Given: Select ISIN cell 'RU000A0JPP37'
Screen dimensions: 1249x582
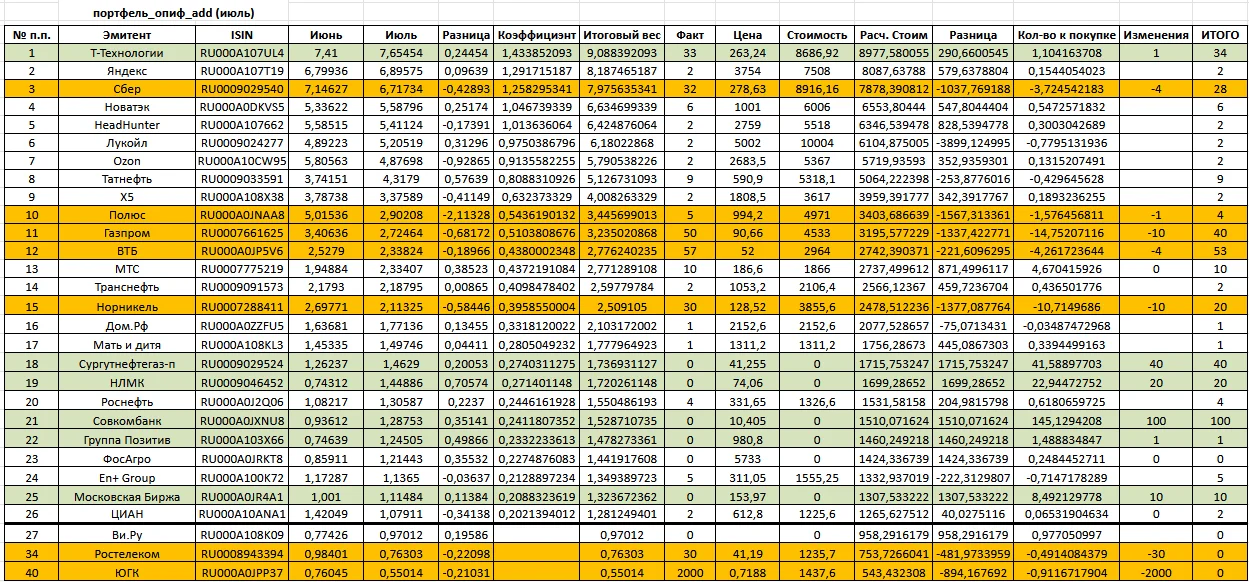Looking at the screenshot, I should 240,573.
